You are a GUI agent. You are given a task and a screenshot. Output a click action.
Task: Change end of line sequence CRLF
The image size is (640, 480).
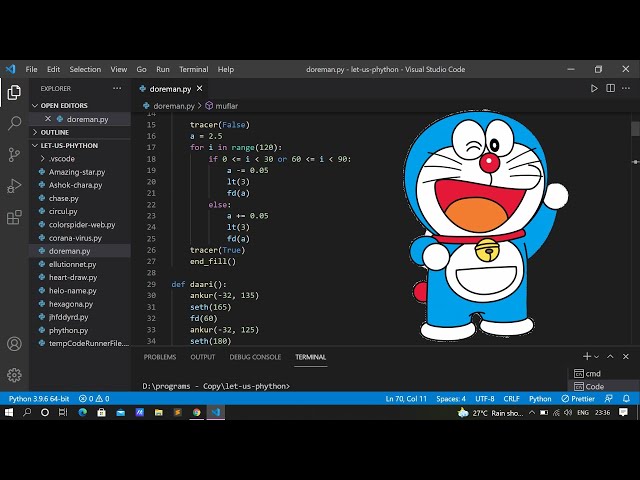point(511,399)
